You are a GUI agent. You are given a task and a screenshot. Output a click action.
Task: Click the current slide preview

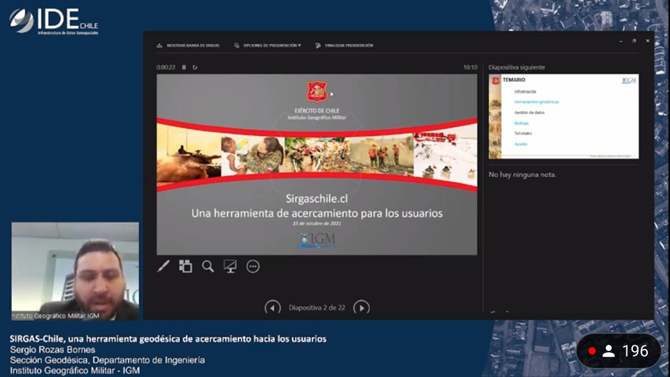pos(317,165)
